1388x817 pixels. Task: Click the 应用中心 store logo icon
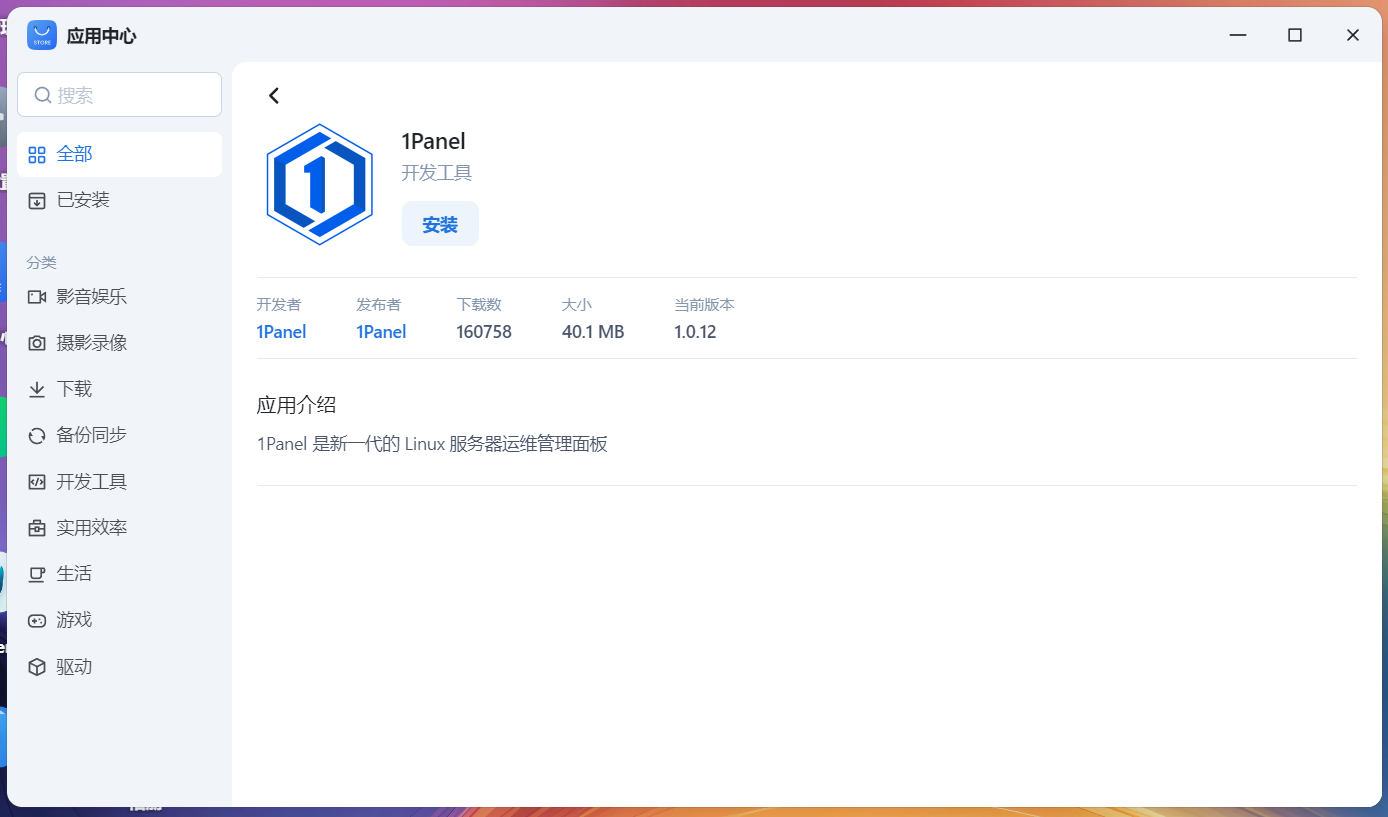pos(42,35)
